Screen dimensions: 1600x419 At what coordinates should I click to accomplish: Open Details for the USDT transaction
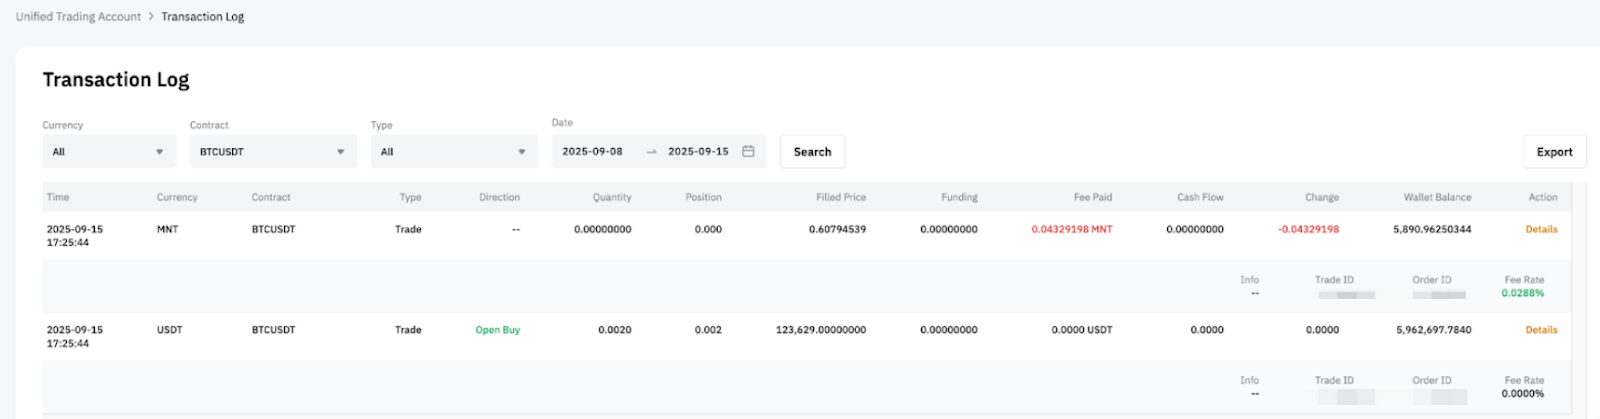[x=1541, y=330]
